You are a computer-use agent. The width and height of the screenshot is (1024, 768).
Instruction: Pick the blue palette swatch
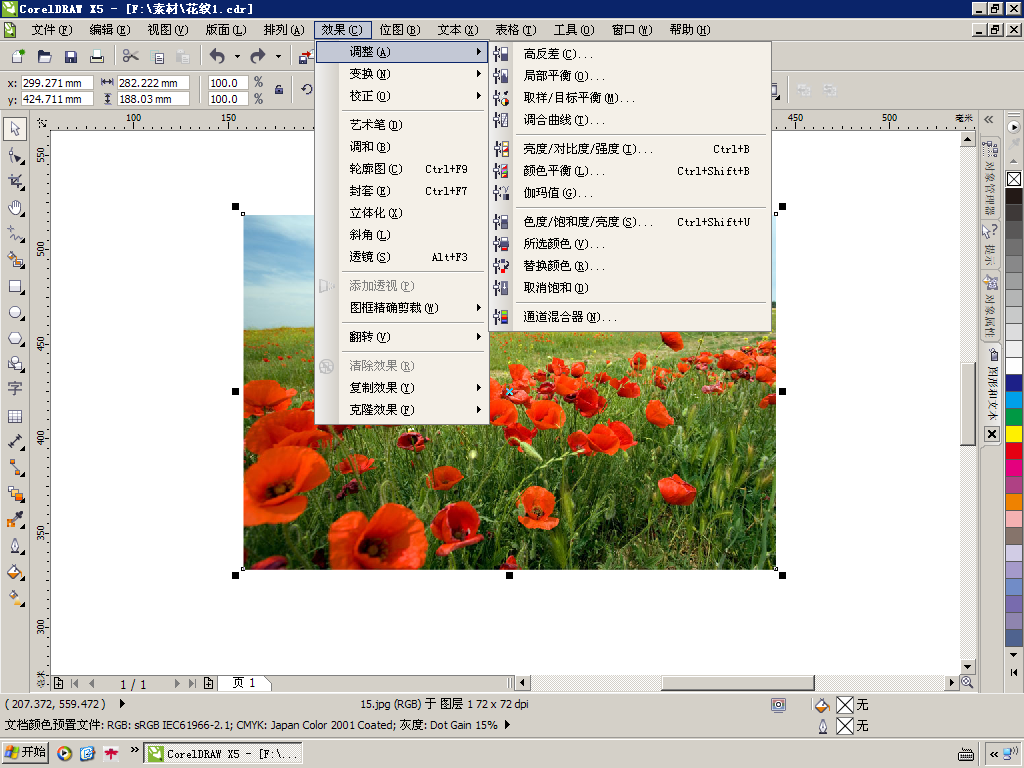(x=1014, y=383)
